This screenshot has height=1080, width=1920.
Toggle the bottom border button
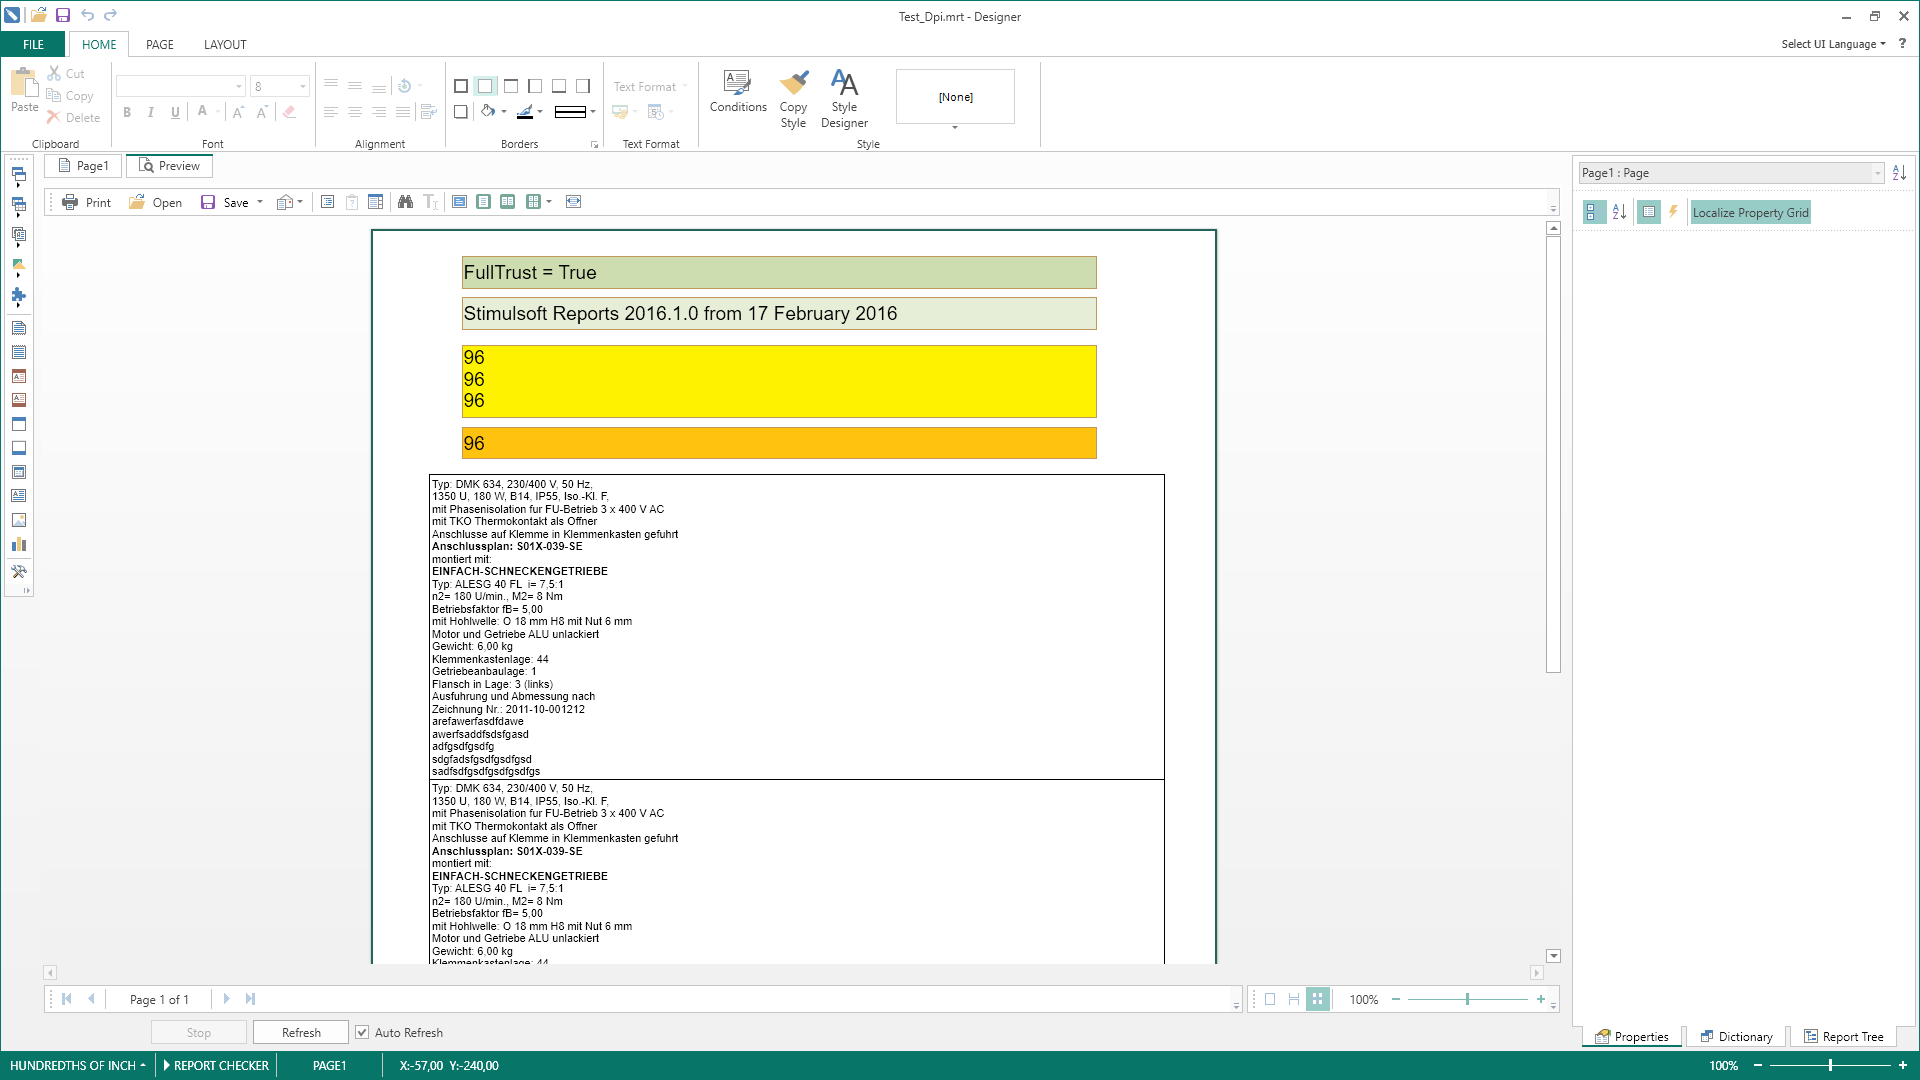click(559, 86)
